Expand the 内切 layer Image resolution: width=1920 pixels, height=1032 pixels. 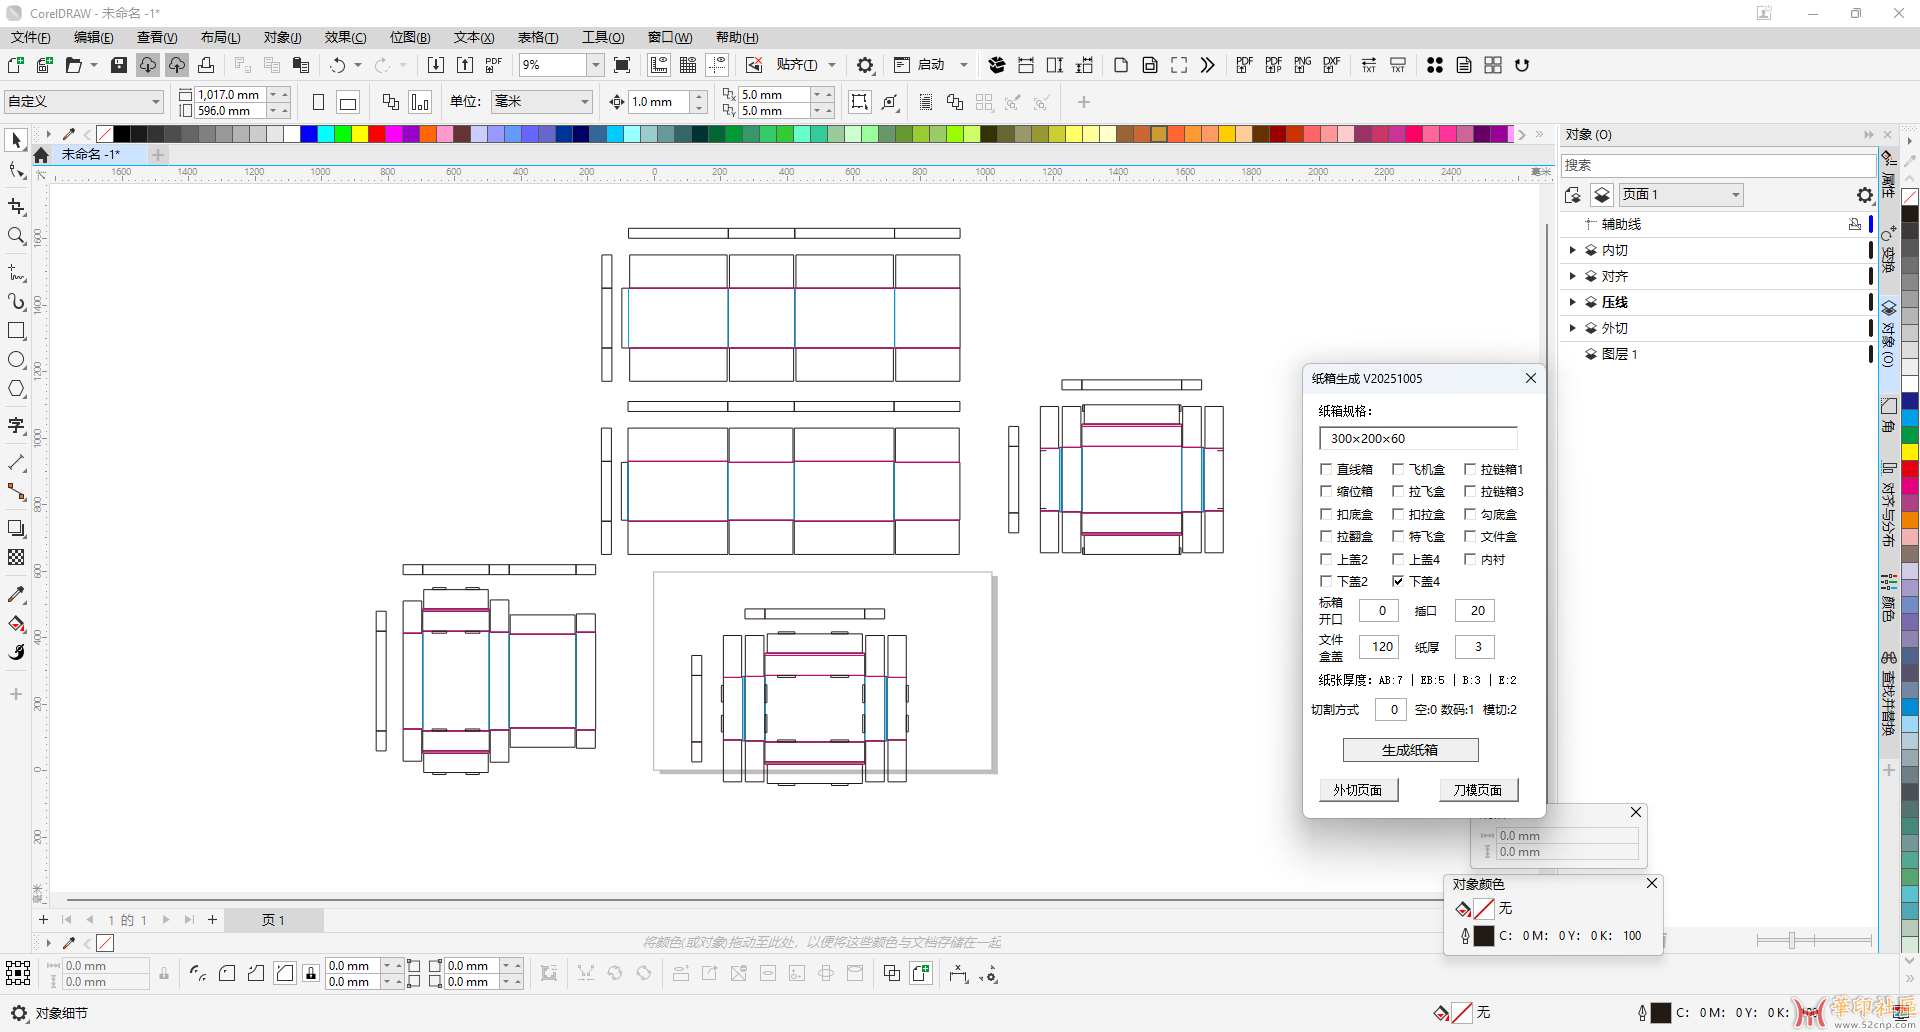tap(1573, 250)
